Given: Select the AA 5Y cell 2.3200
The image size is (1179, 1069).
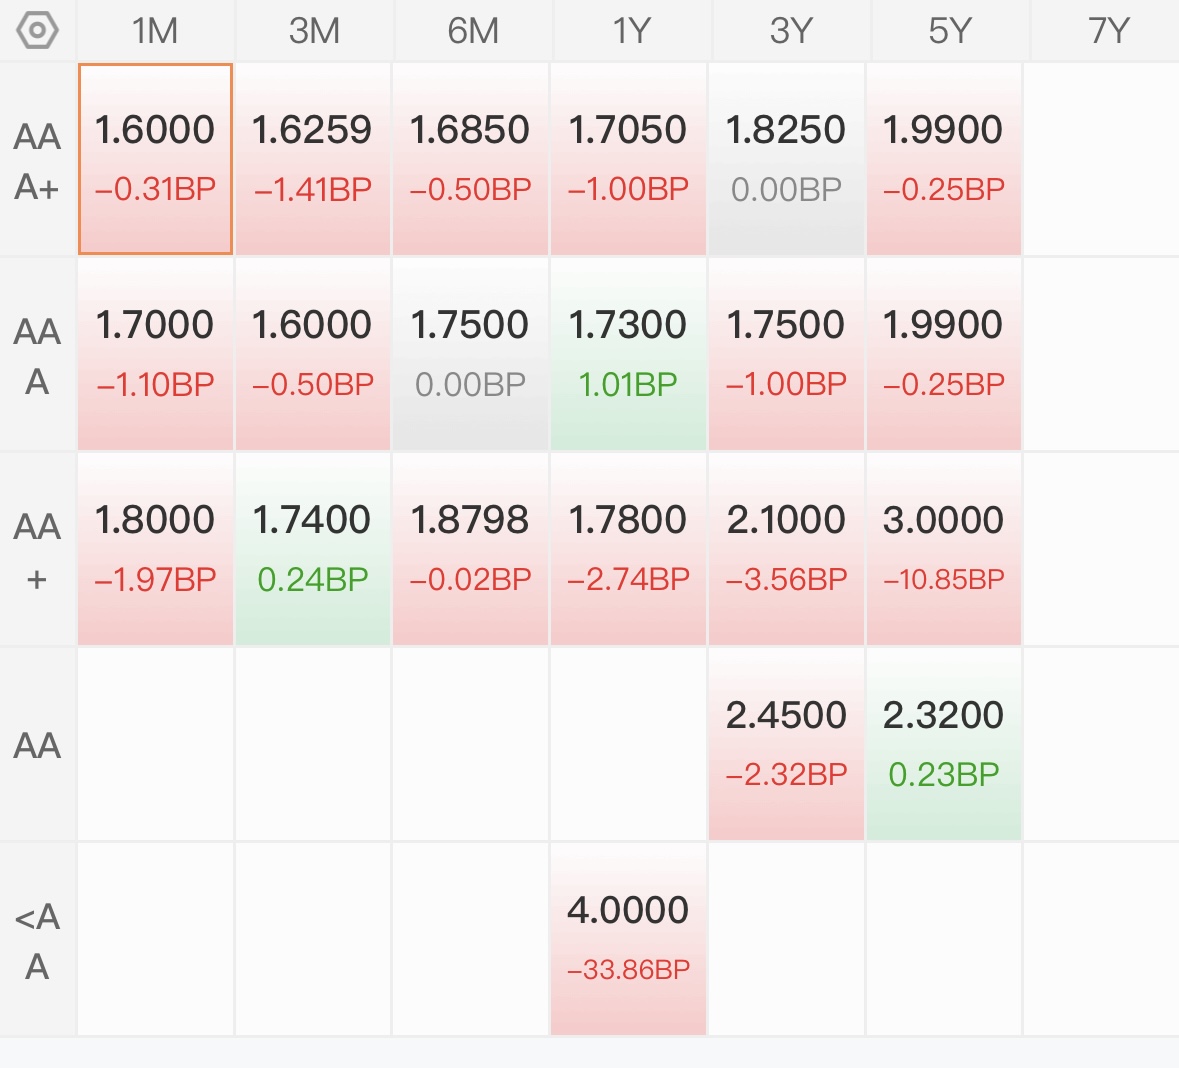Looking at the screenshot, I should tap(944, 744).
